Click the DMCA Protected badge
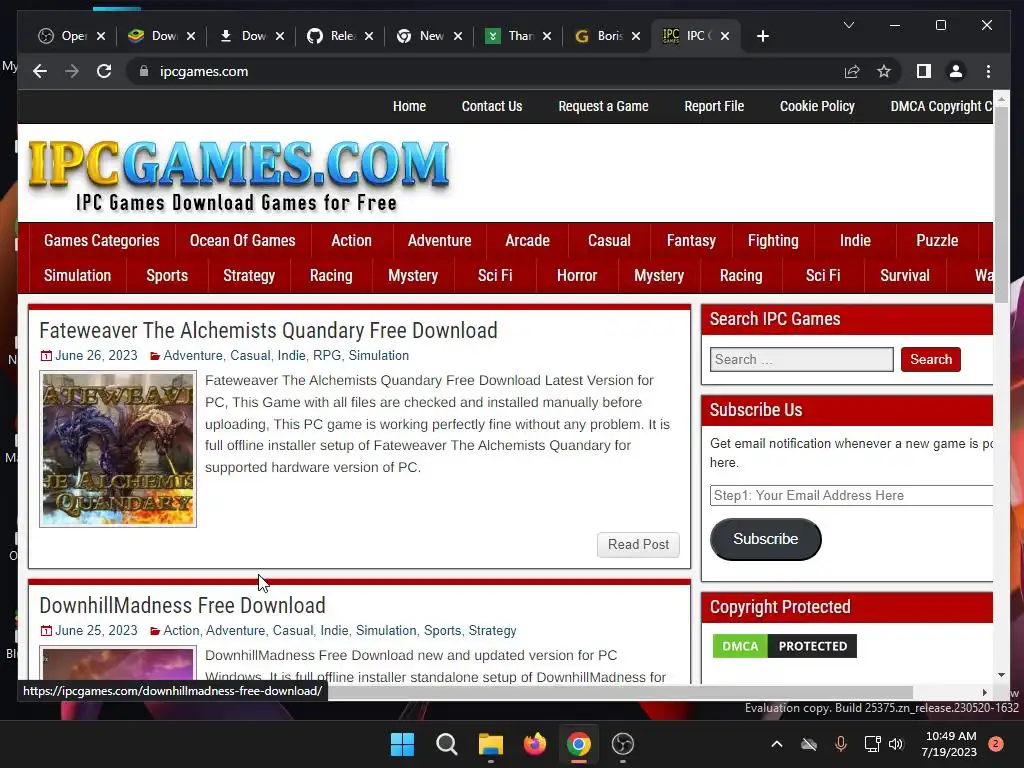Image resolution: width=1024 pixels, height=768 pixels. pyautogui.click(x=784, y=646)
